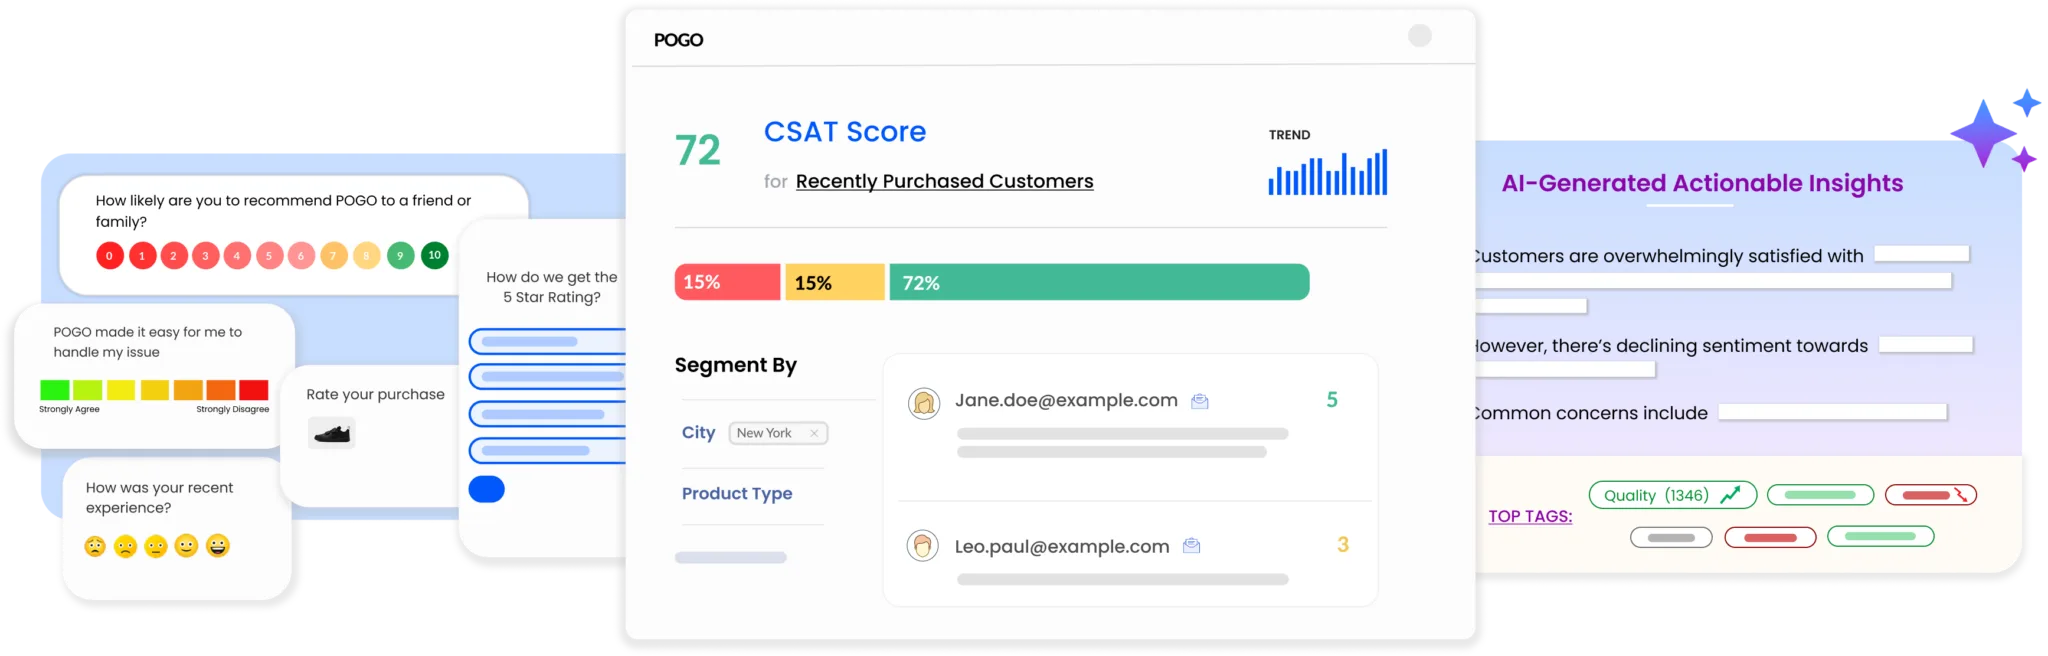This screenshot has width=2048, height=656.
Task: Select rating 0 on the recommend scale
Action: pyautogui.click(x=109, y=256)
